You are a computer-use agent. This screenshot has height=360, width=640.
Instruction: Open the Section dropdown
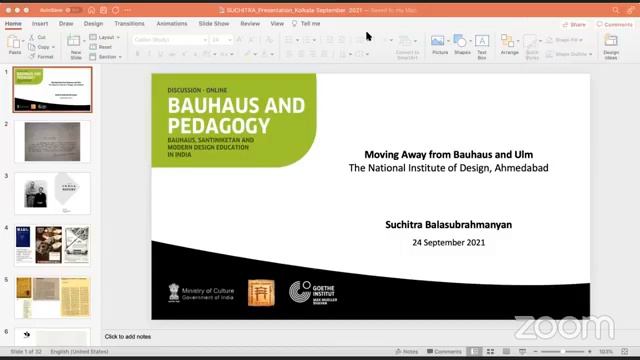(106, 57)
